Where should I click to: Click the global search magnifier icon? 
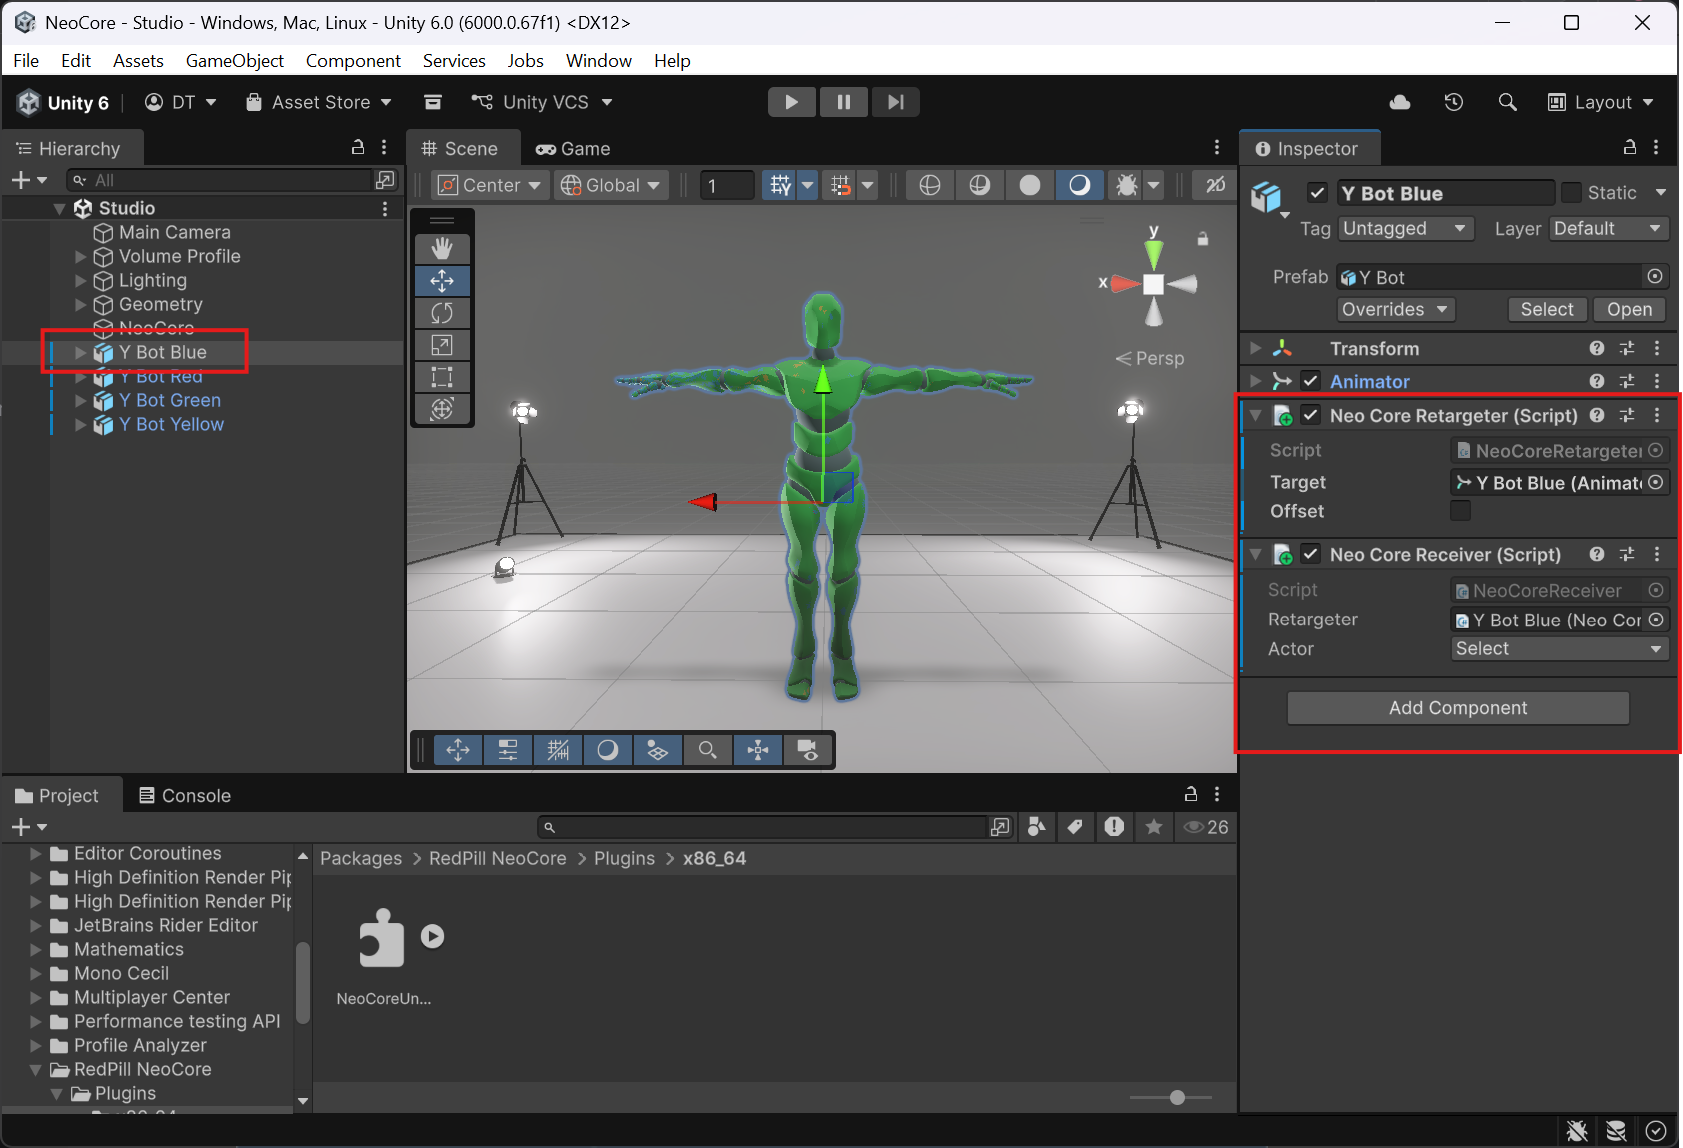click(1507, 102)
